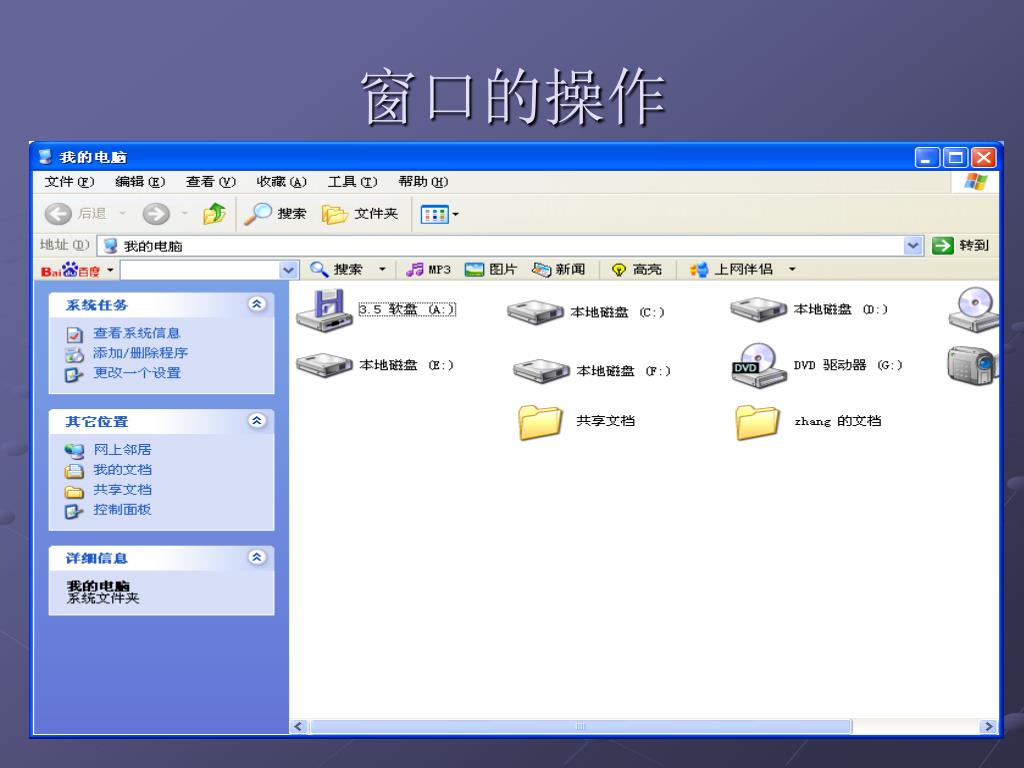Click 更改一个设置 link
The image size is (1024, 768).
pos(136,373)
